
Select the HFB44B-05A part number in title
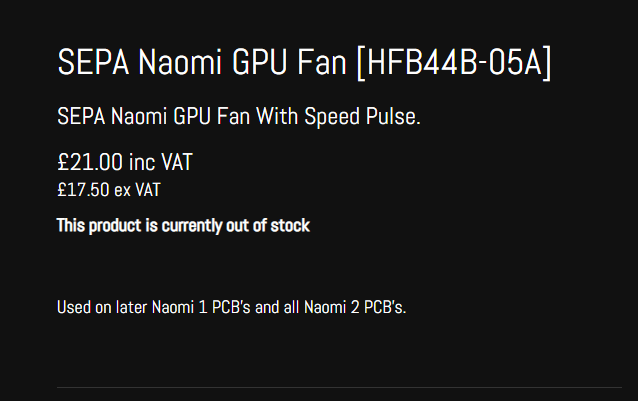click(x=454, y=63)
